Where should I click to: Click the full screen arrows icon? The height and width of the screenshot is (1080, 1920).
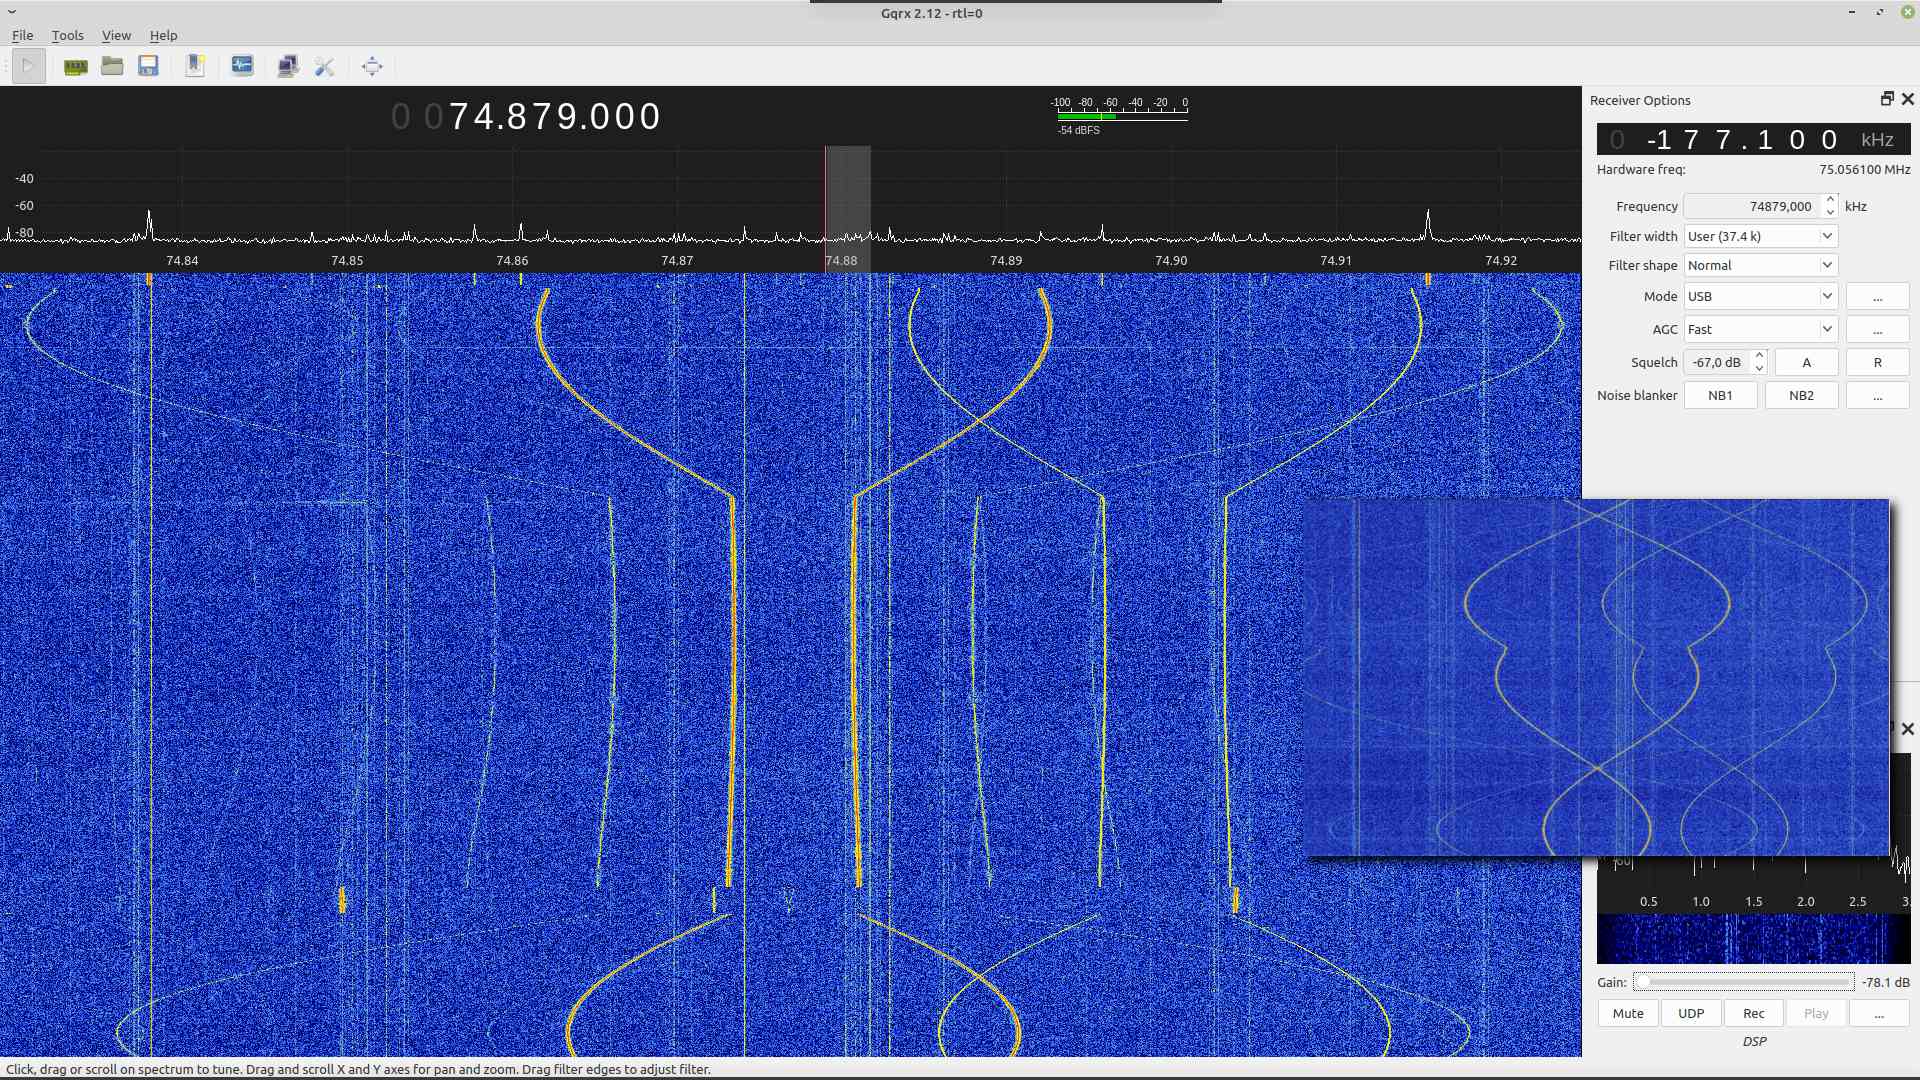pyautogui.click(x=372, y=66)
